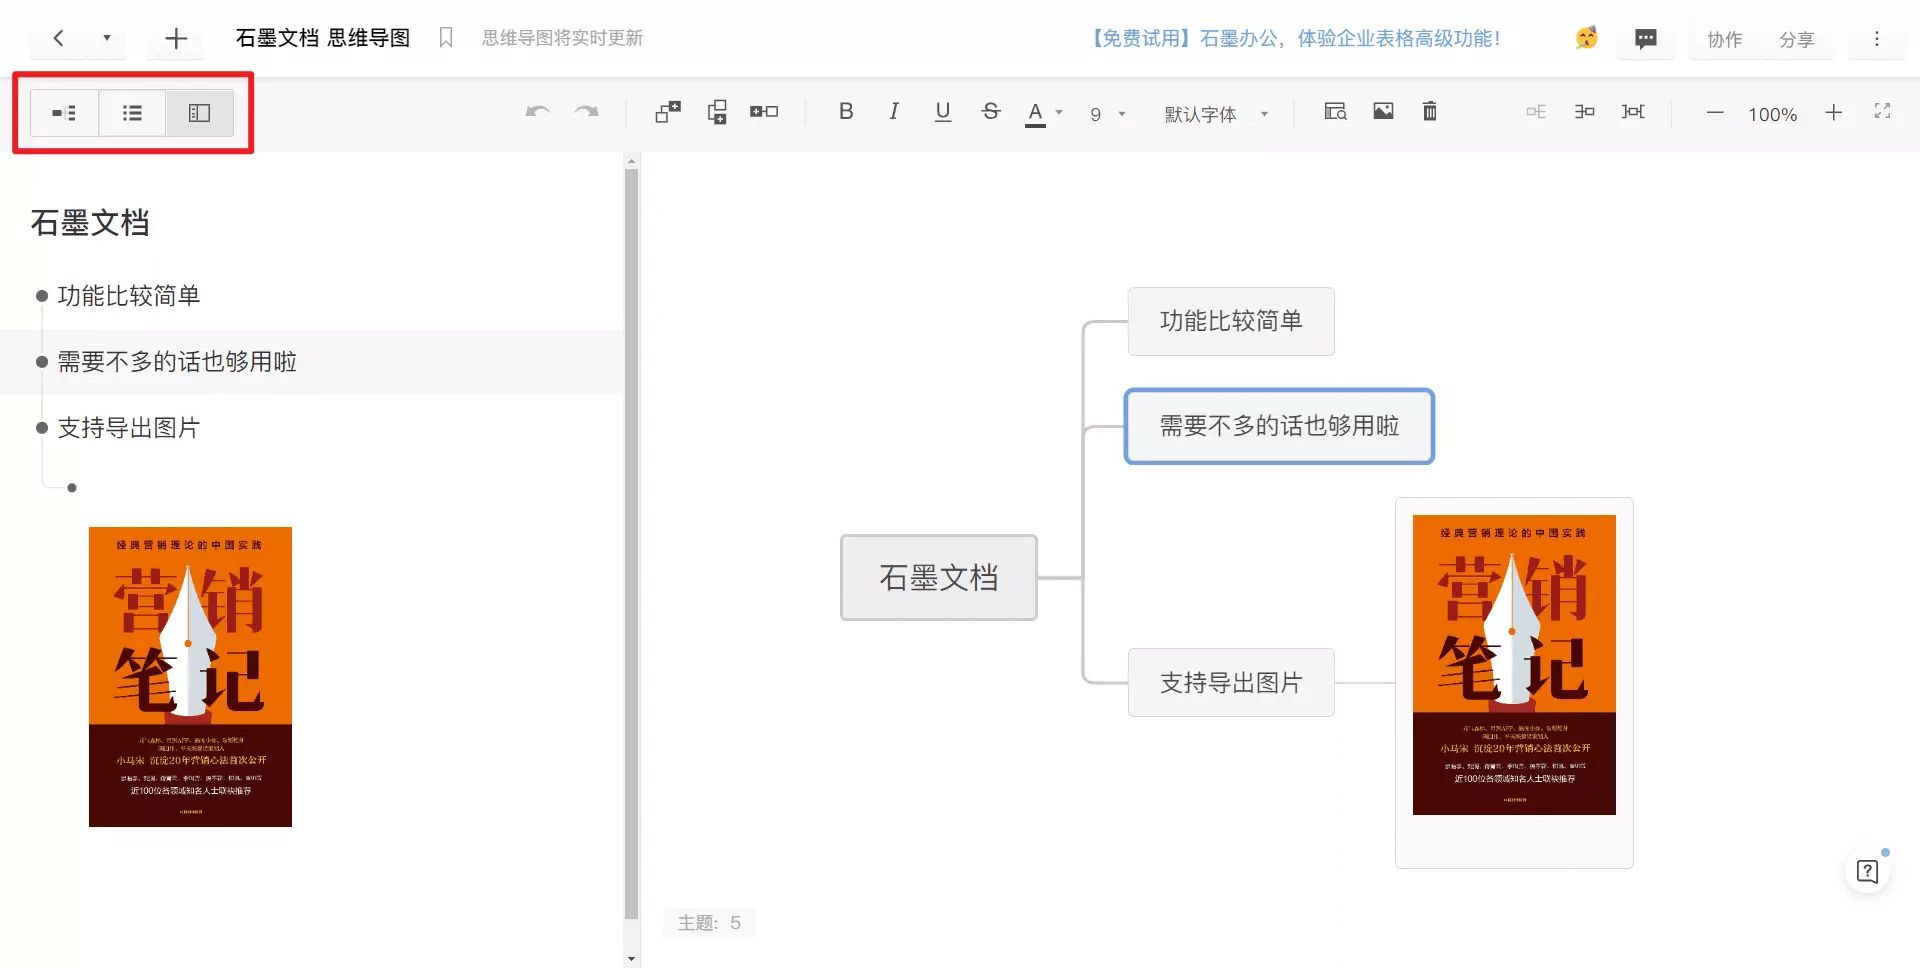The image size is (1920, 968).
Task: Enter fullscreen mode for the mind map
Action: [x=1883, y=112]
